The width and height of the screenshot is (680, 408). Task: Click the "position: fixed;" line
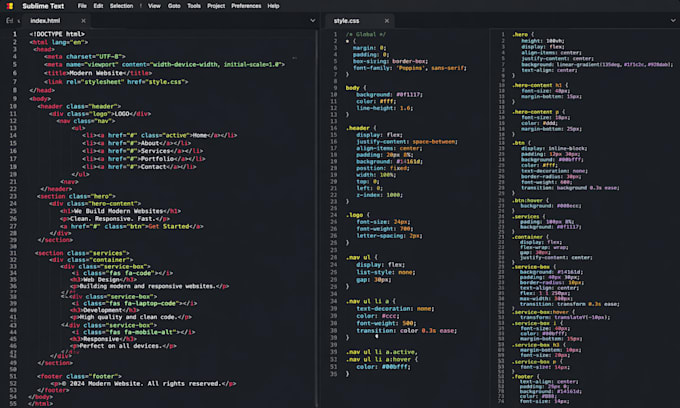(382, 168)
